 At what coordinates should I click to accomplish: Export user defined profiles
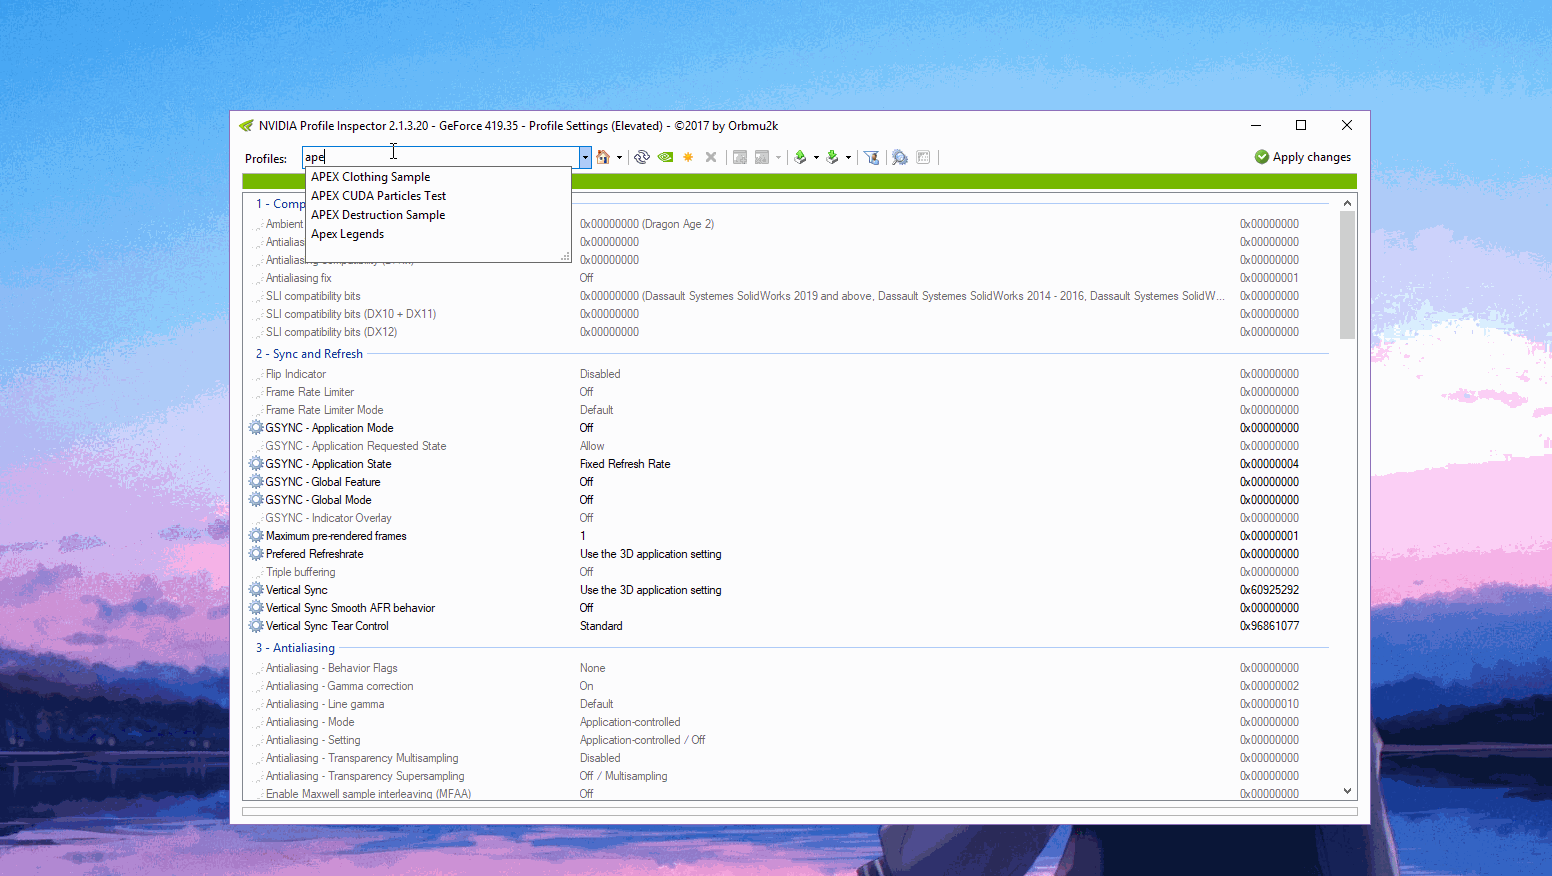click(800, 157)
